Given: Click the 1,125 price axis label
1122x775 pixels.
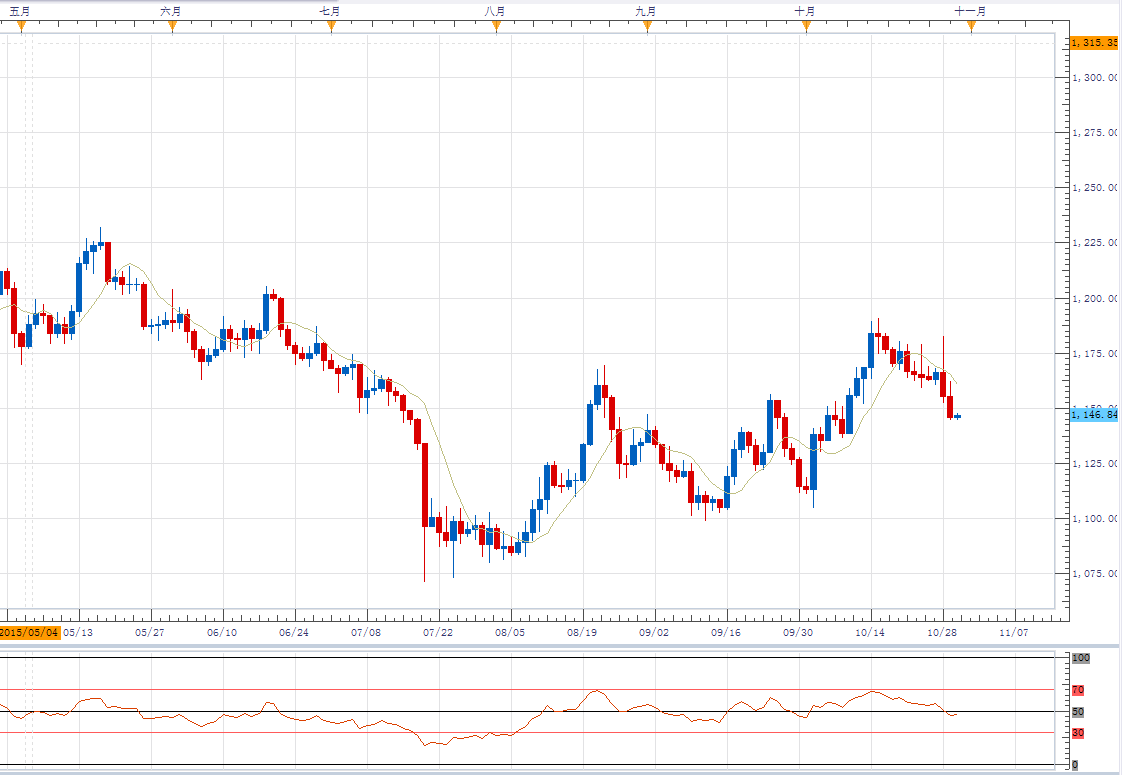Looking at the screenshot, I should pyautogui.click(x=1096, y=464).
